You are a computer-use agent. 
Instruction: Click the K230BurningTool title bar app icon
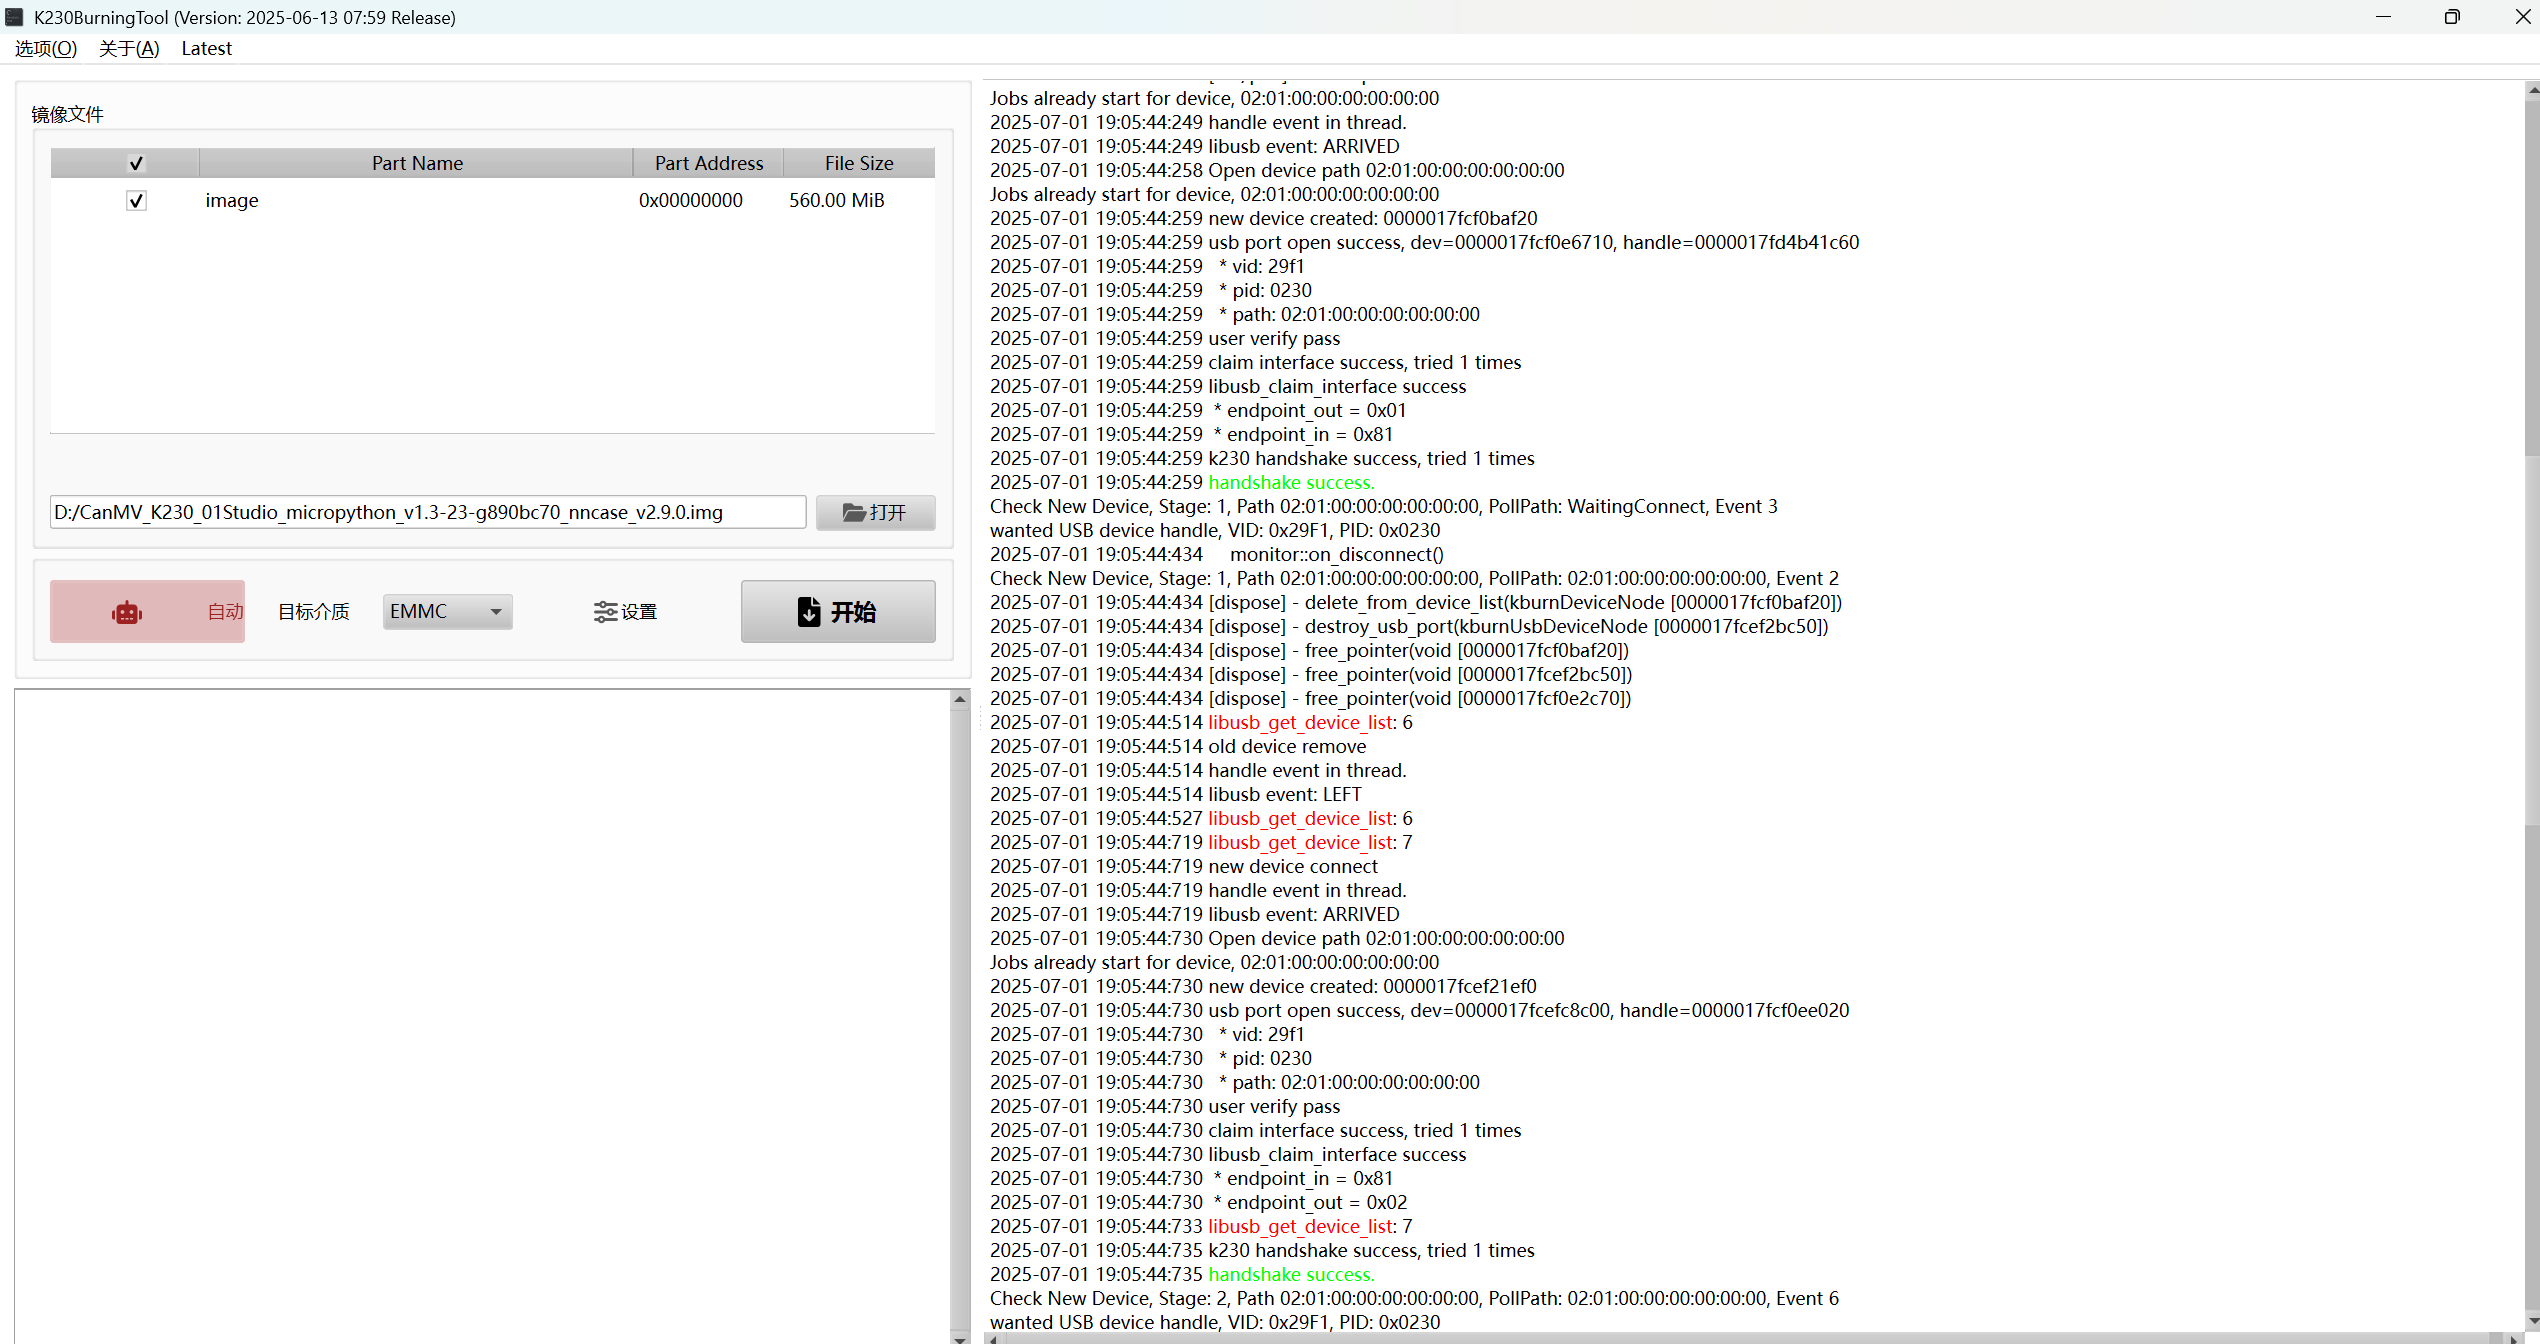click(x=14, y=17)
